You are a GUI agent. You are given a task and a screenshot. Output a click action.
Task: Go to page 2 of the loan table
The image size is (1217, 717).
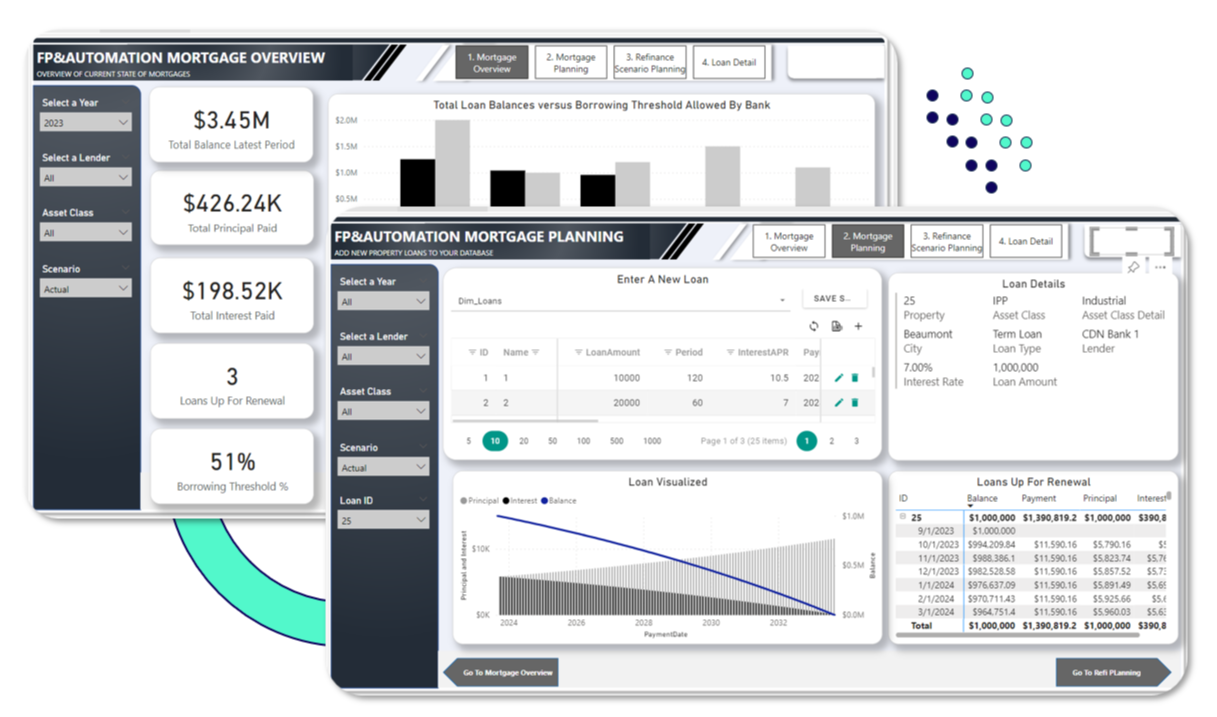(831, 441)
